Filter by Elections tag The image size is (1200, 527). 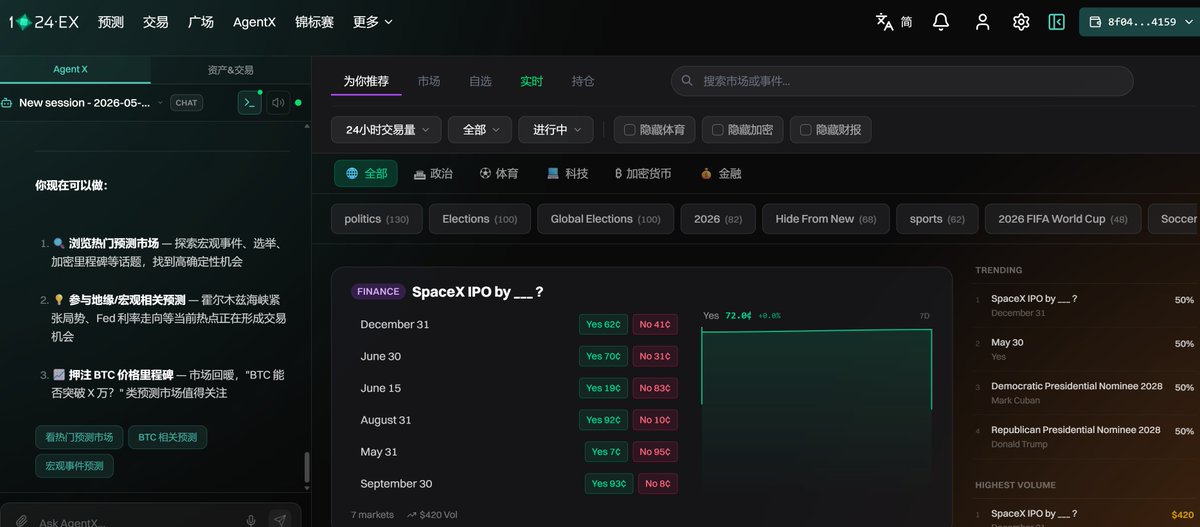tap(480, 219)
